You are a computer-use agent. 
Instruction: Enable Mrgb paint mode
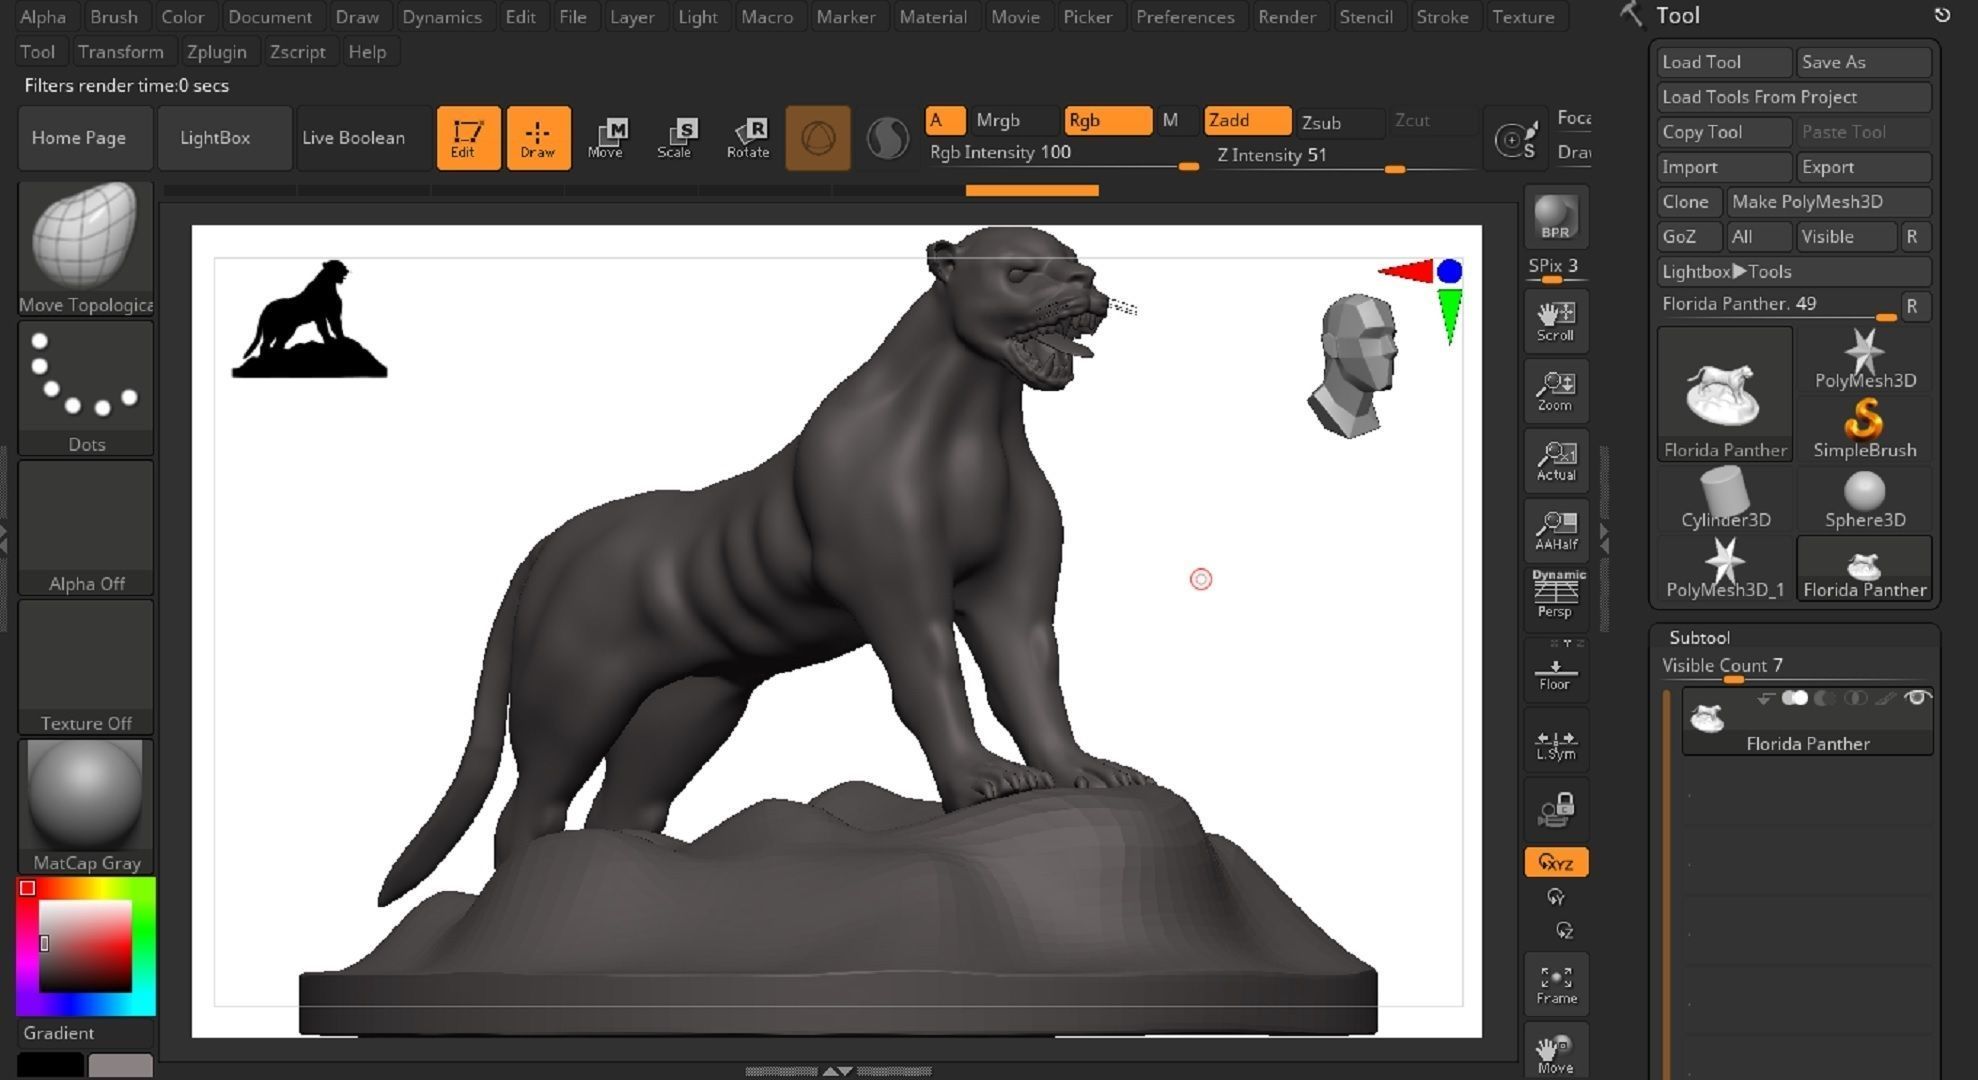click(x=1012, y=120)
